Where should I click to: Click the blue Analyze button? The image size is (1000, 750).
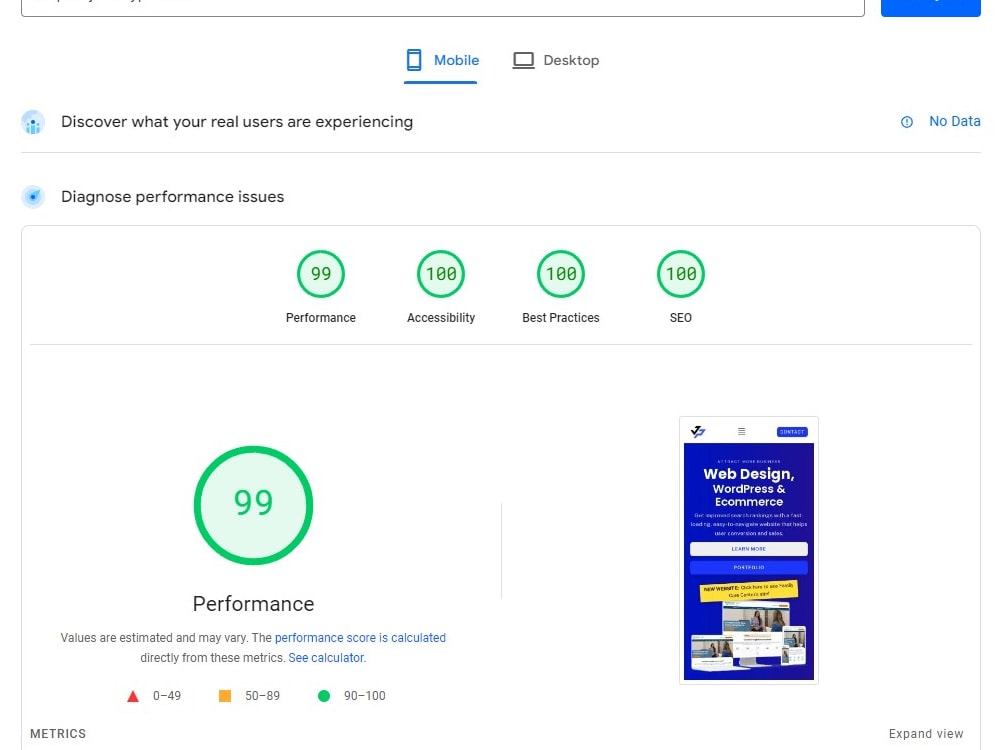[x=930, y=8]
